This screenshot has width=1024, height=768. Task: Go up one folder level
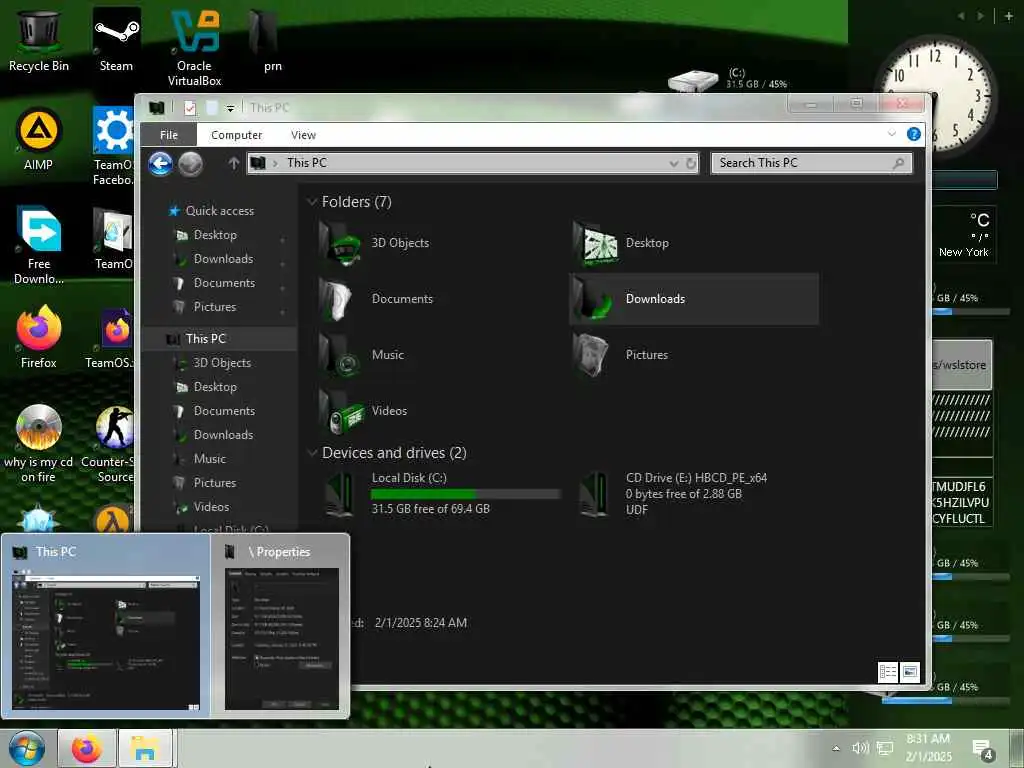pyautogui.click(x=233, y=163)
